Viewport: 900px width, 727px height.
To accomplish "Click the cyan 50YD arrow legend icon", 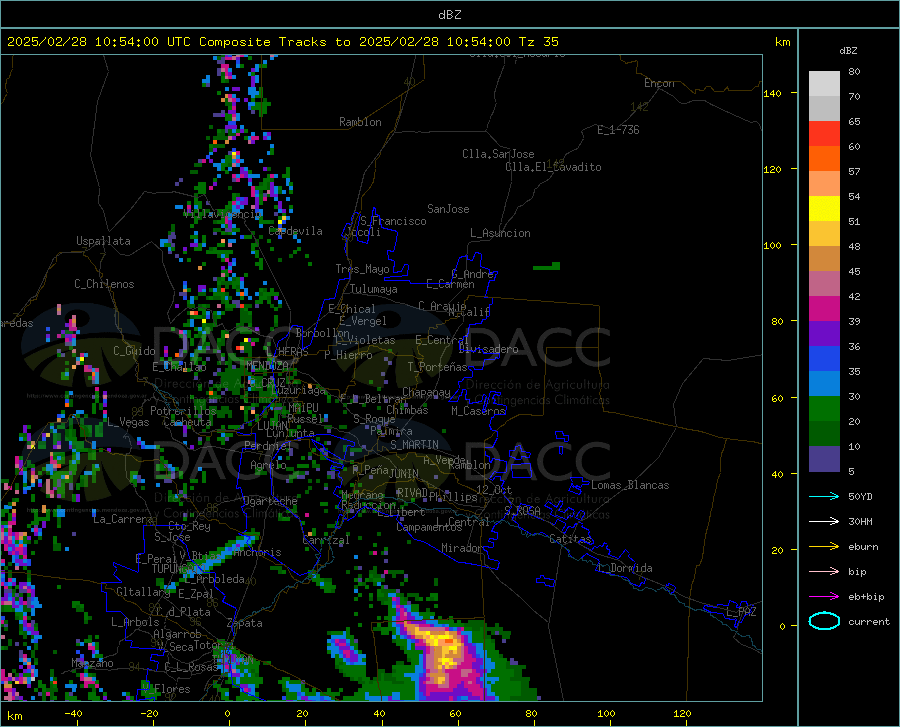I will click(x=824, y=496).
